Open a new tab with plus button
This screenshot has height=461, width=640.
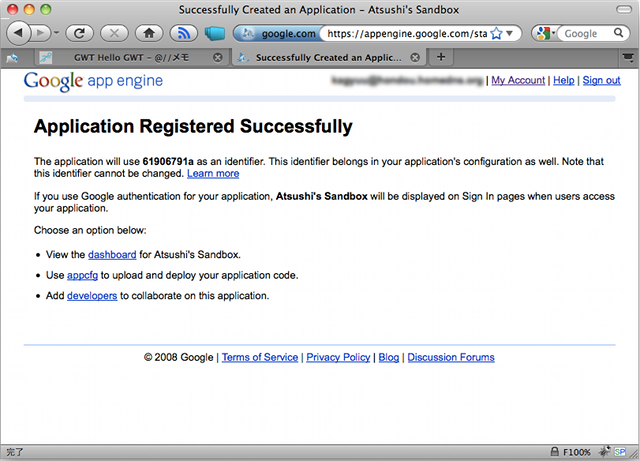(442, 57)
